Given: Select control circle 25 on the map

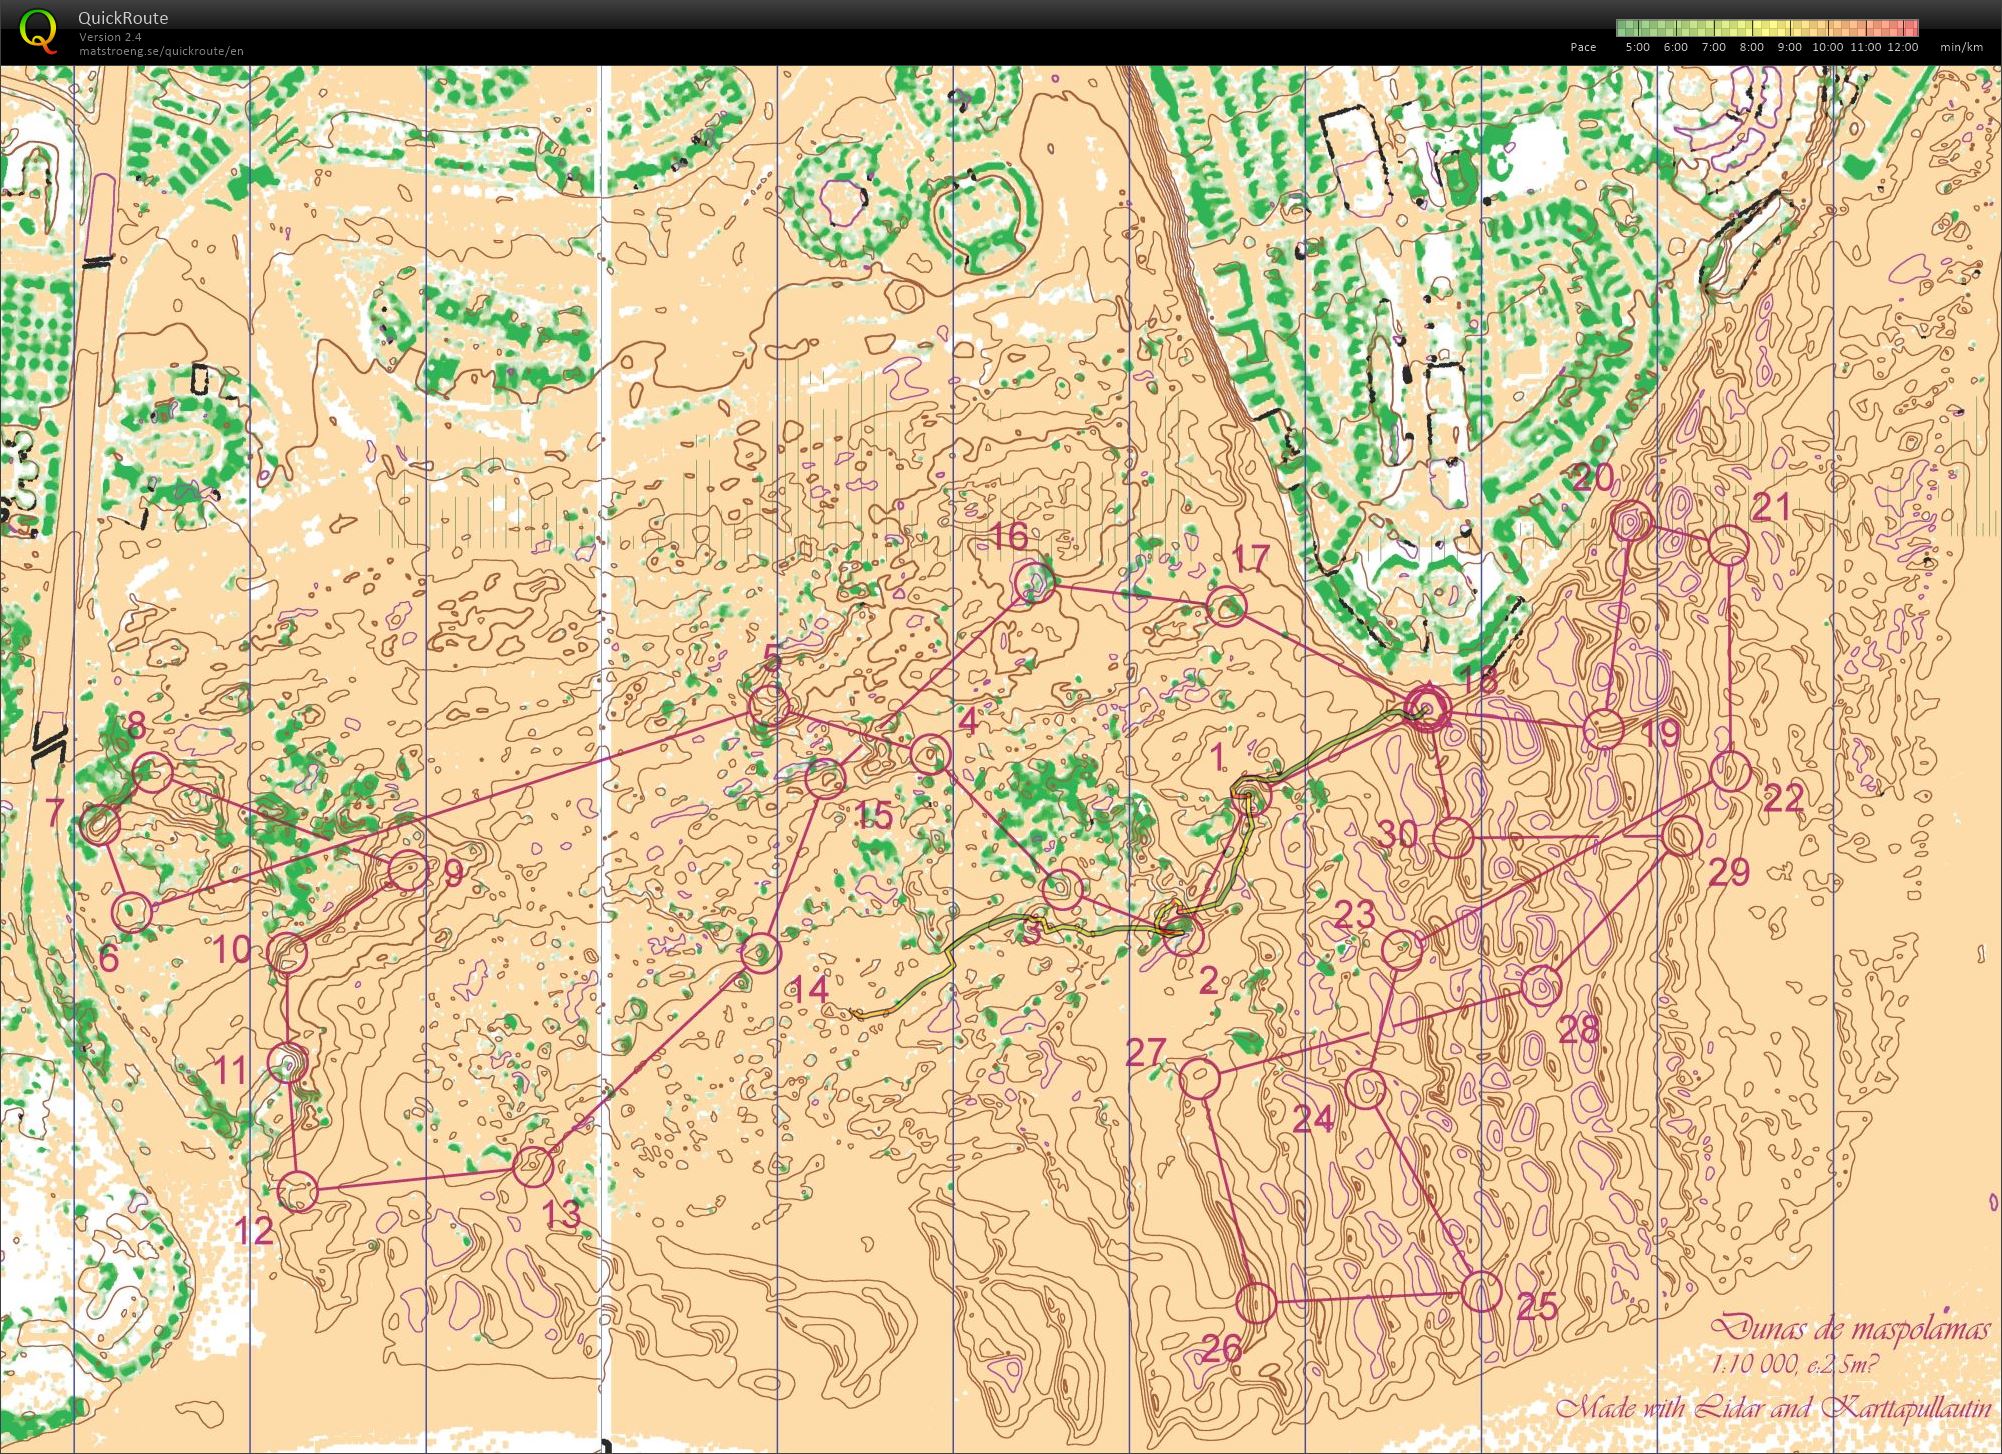Looking at the screenshot, I should [1481, 1292].
